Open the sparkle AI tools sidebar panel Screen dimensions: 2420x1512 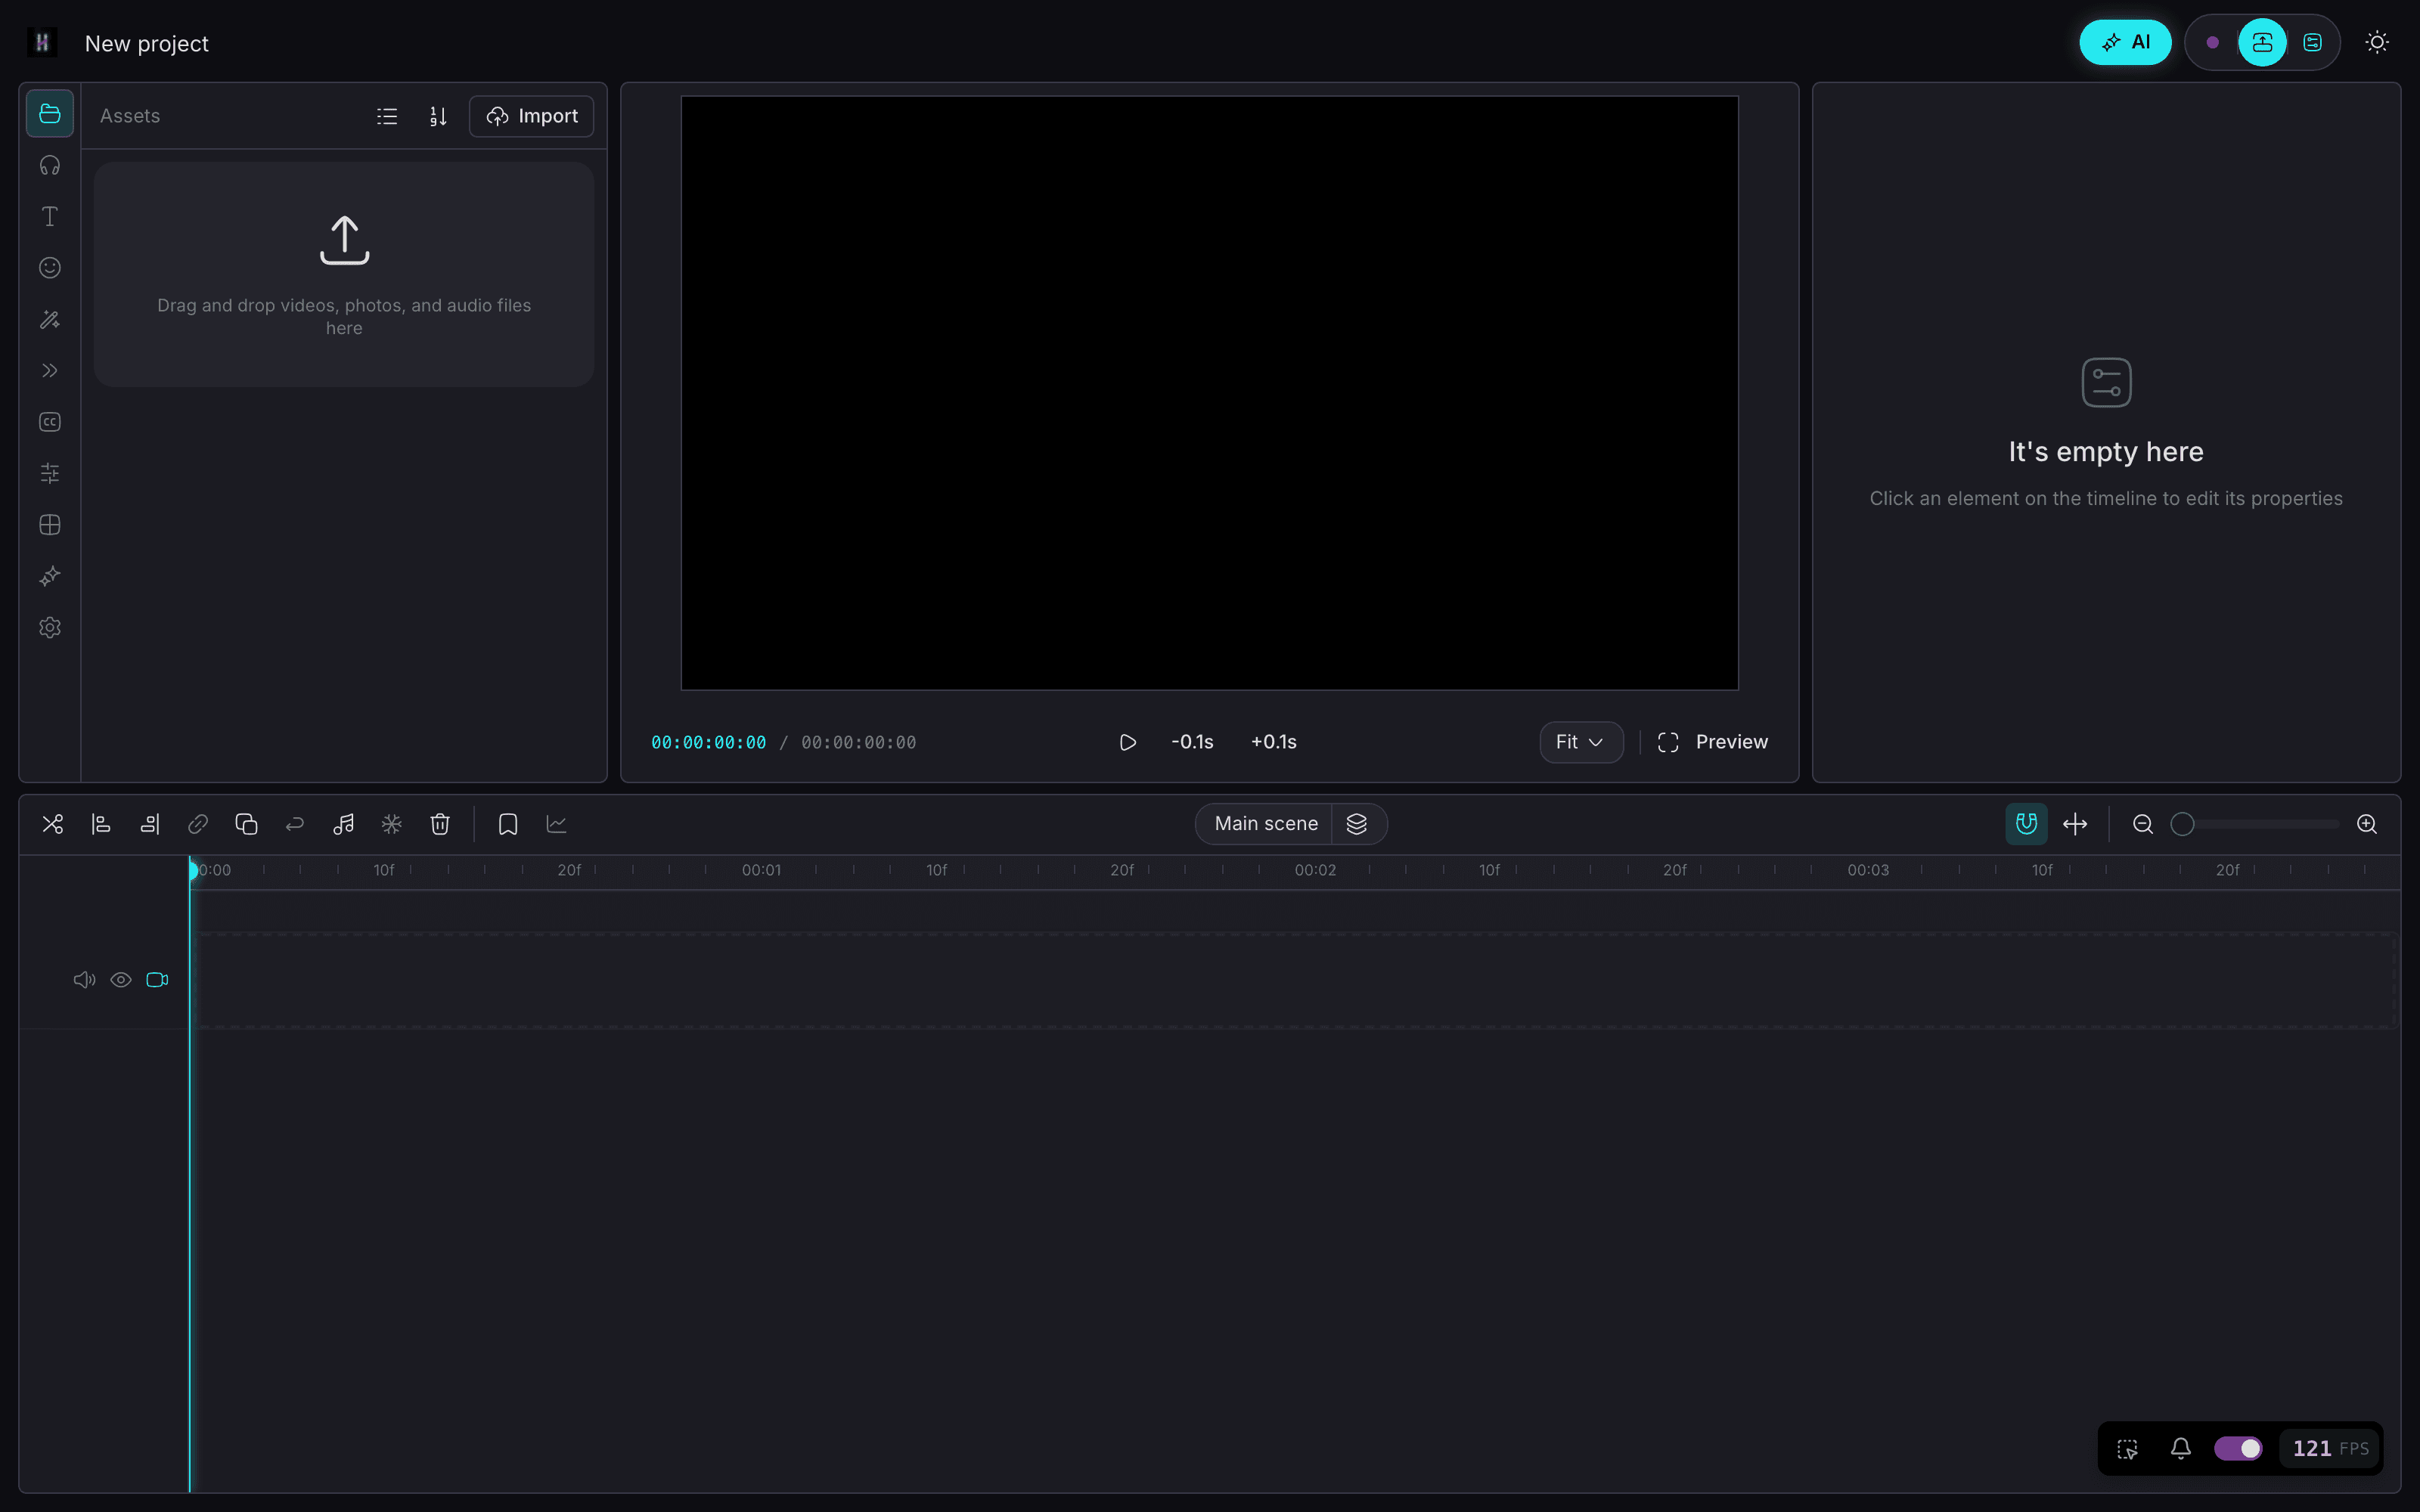(49, 576)
